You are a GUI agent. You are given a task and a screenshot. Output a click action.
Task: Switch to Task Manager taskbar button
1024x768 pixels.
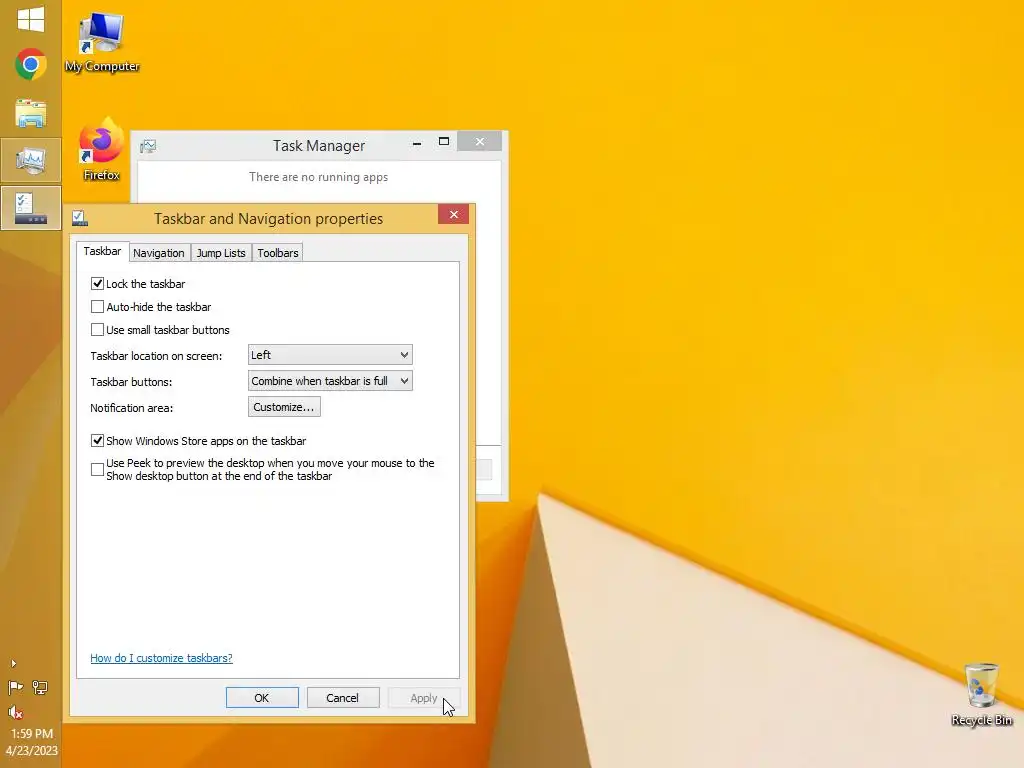pyautogui.click(x=31, y=161)
